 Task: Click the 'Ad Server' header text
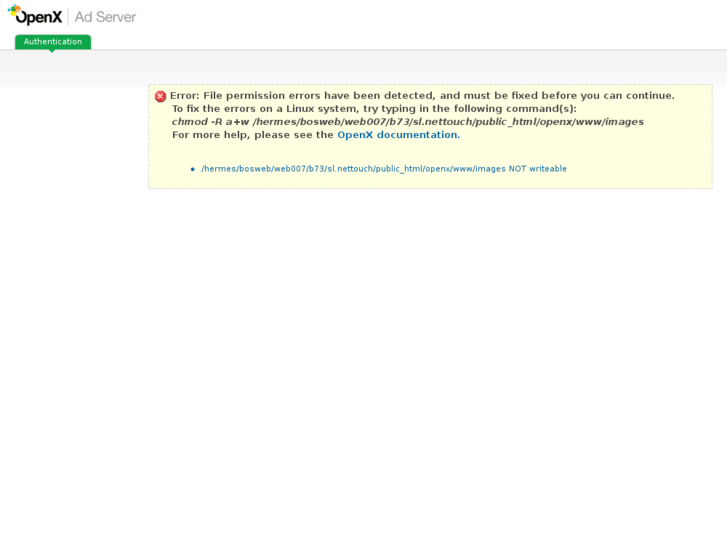tap(105, 17)
